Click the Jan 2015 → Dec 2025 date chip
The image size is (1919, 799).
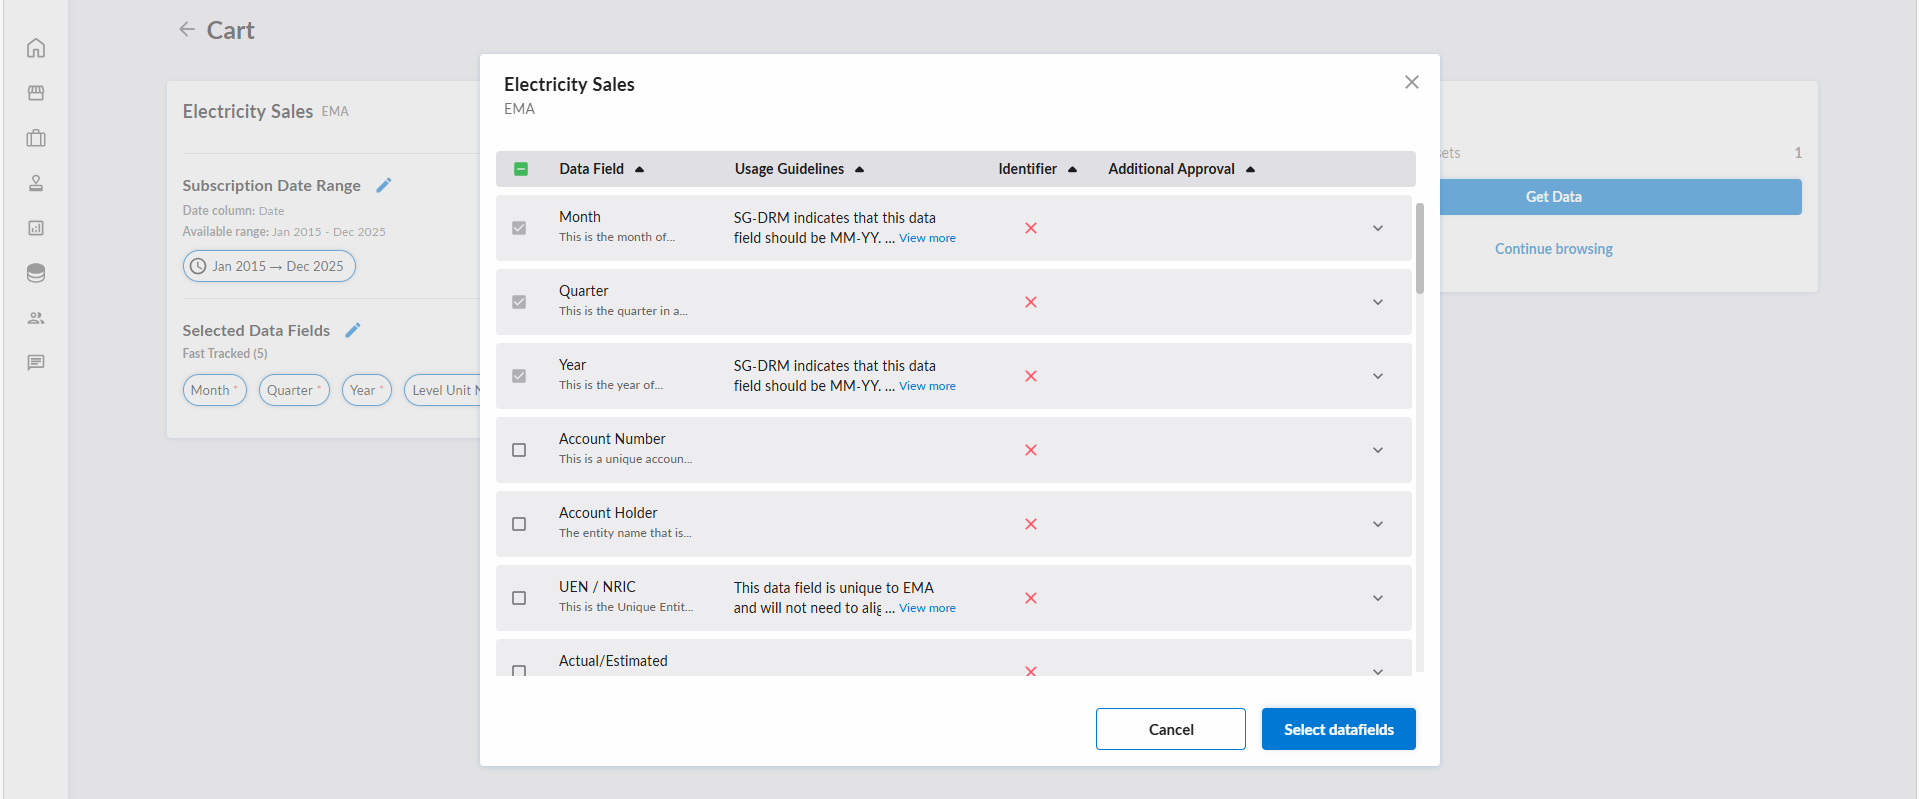(269, 266)
